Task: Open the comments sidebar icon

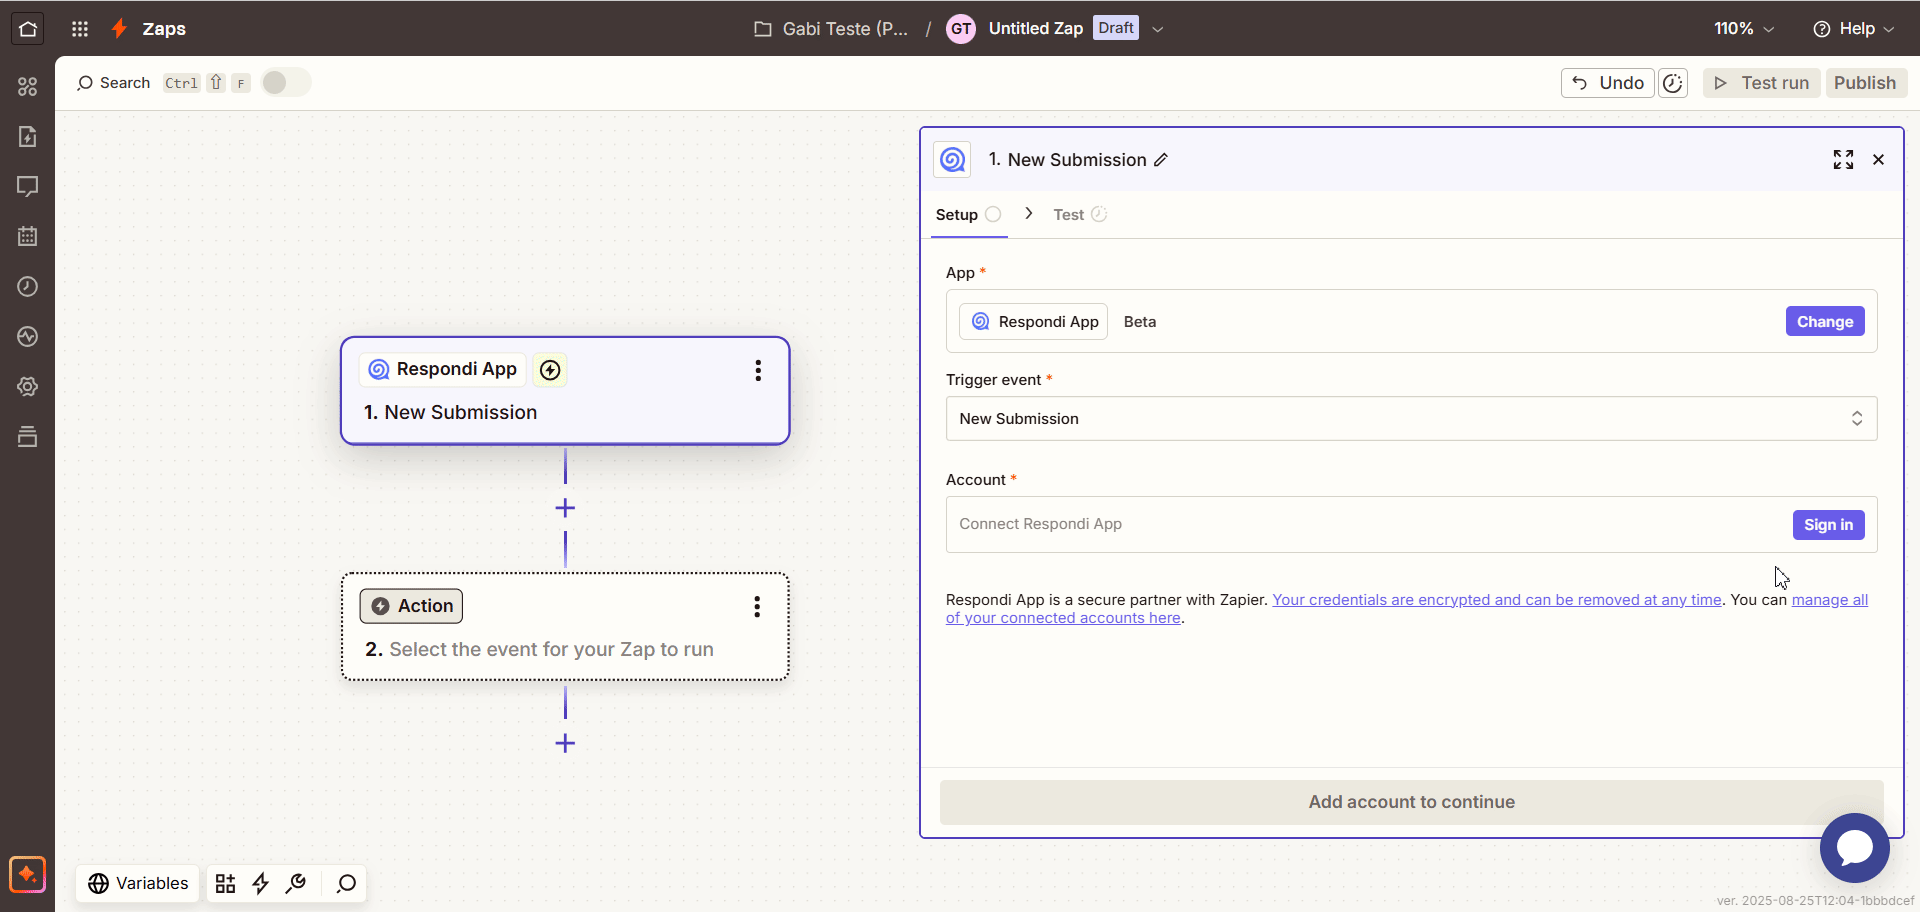Action: (x=28, y=187)
